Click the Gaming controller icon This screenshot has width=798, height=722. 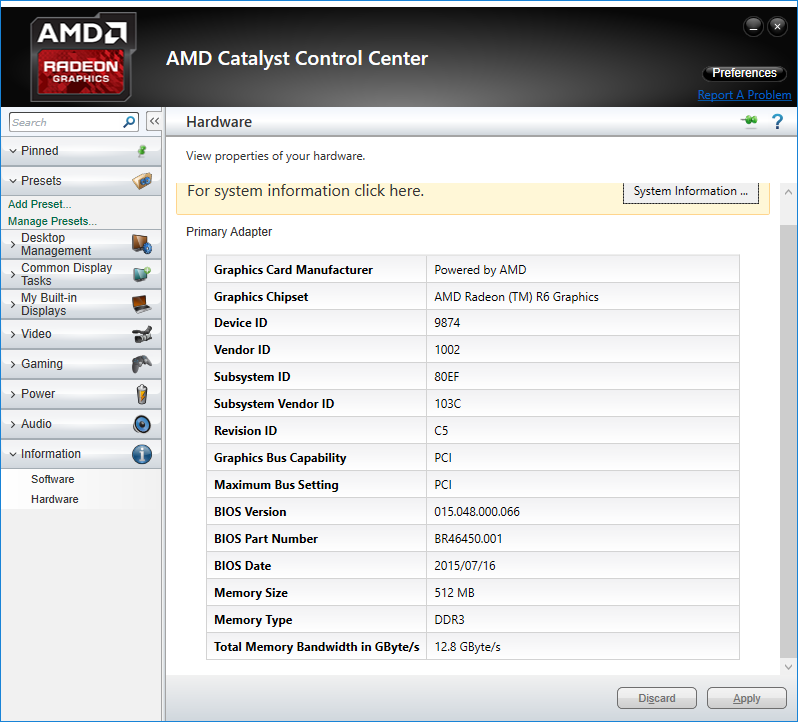point(142,364)
